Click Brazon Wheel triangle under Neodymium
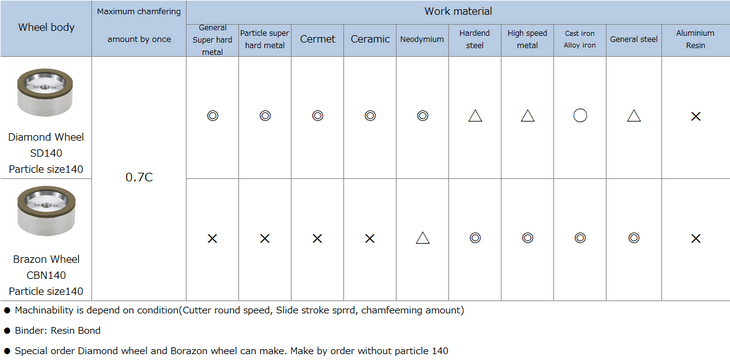This screenshot has height=364, width=730. click(x=422, y=238)
